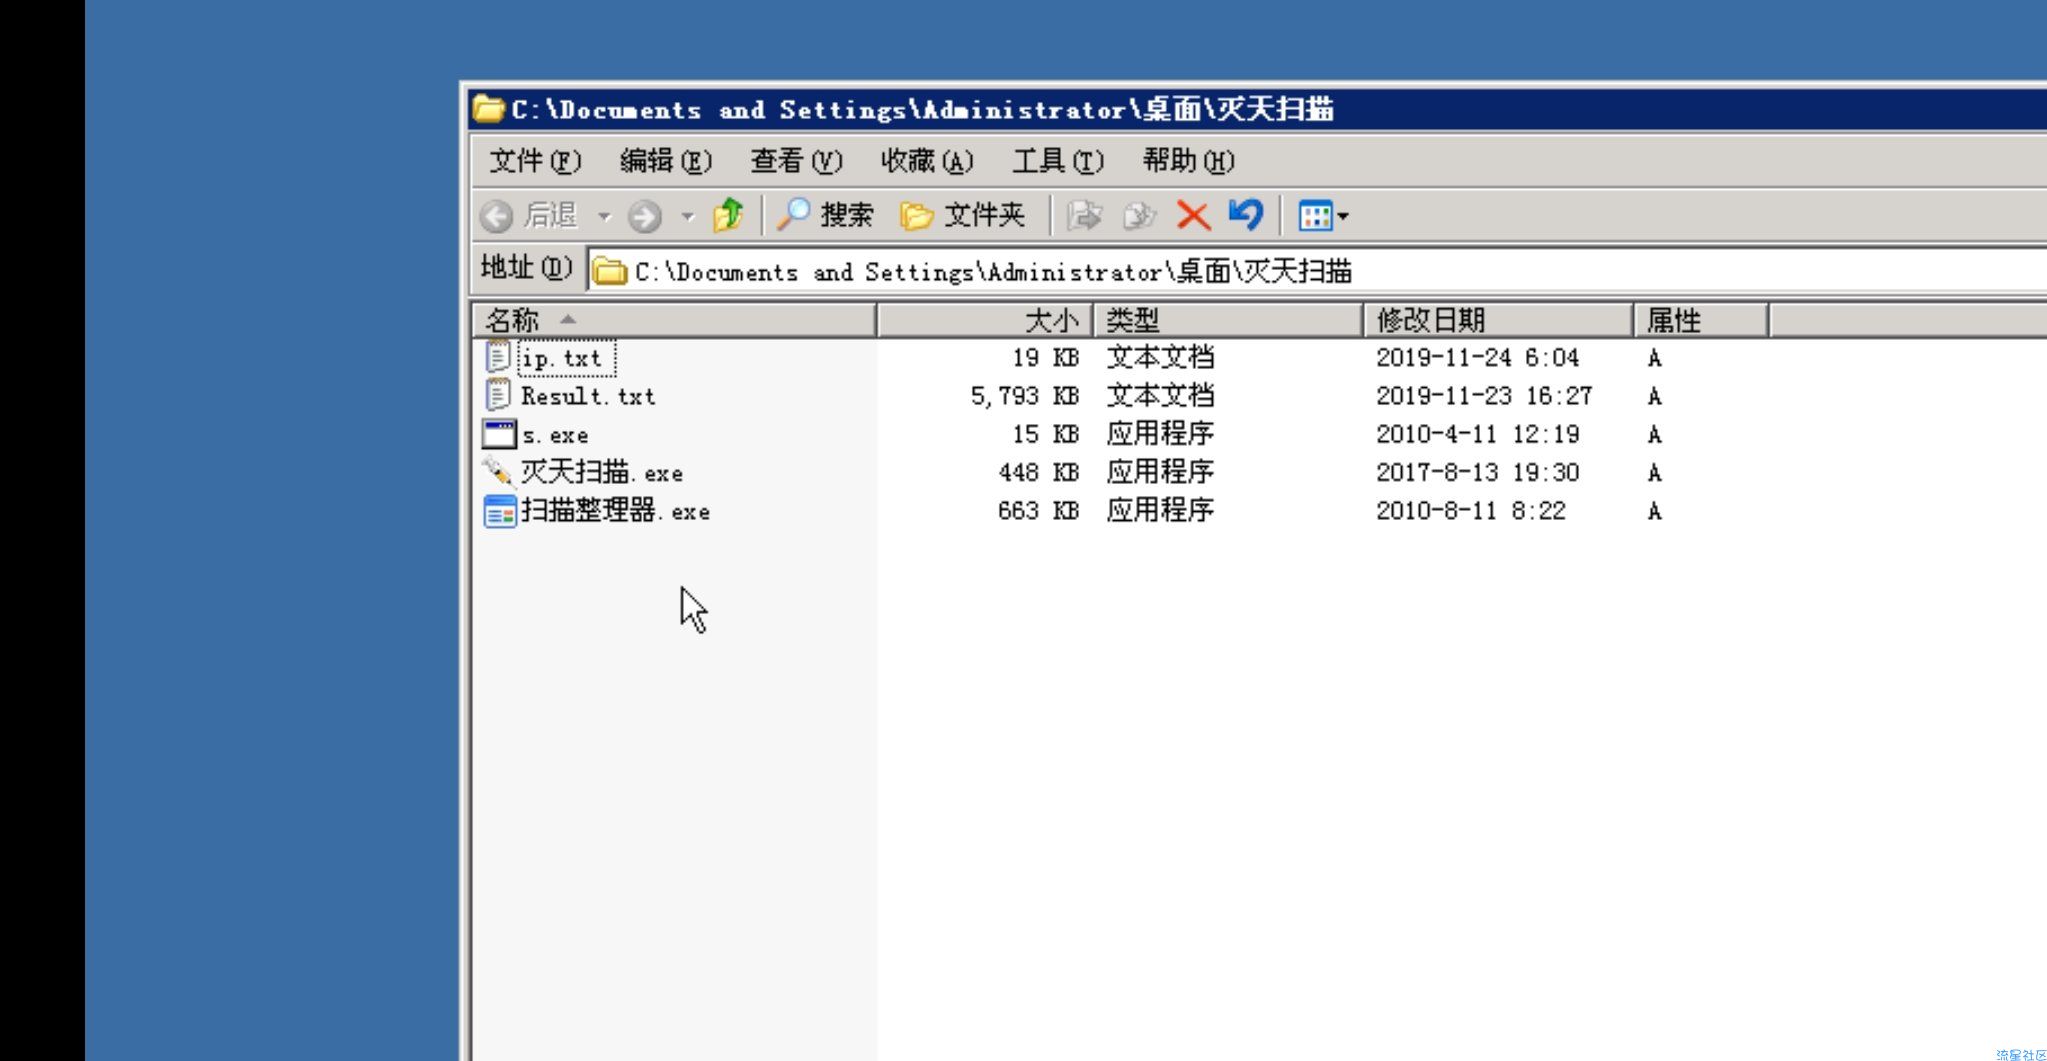Viewport: 2047px width, 1061px height.
Task: Sort by 类型 column header
Action: tap(1228, 320)
